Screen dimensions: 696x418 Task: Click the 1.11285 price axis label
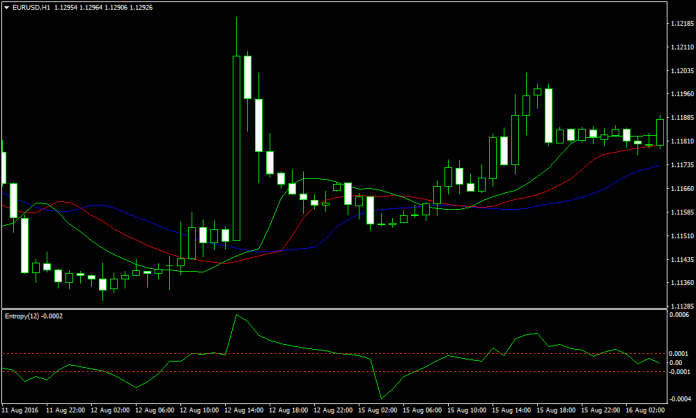(x=680, y=306)
